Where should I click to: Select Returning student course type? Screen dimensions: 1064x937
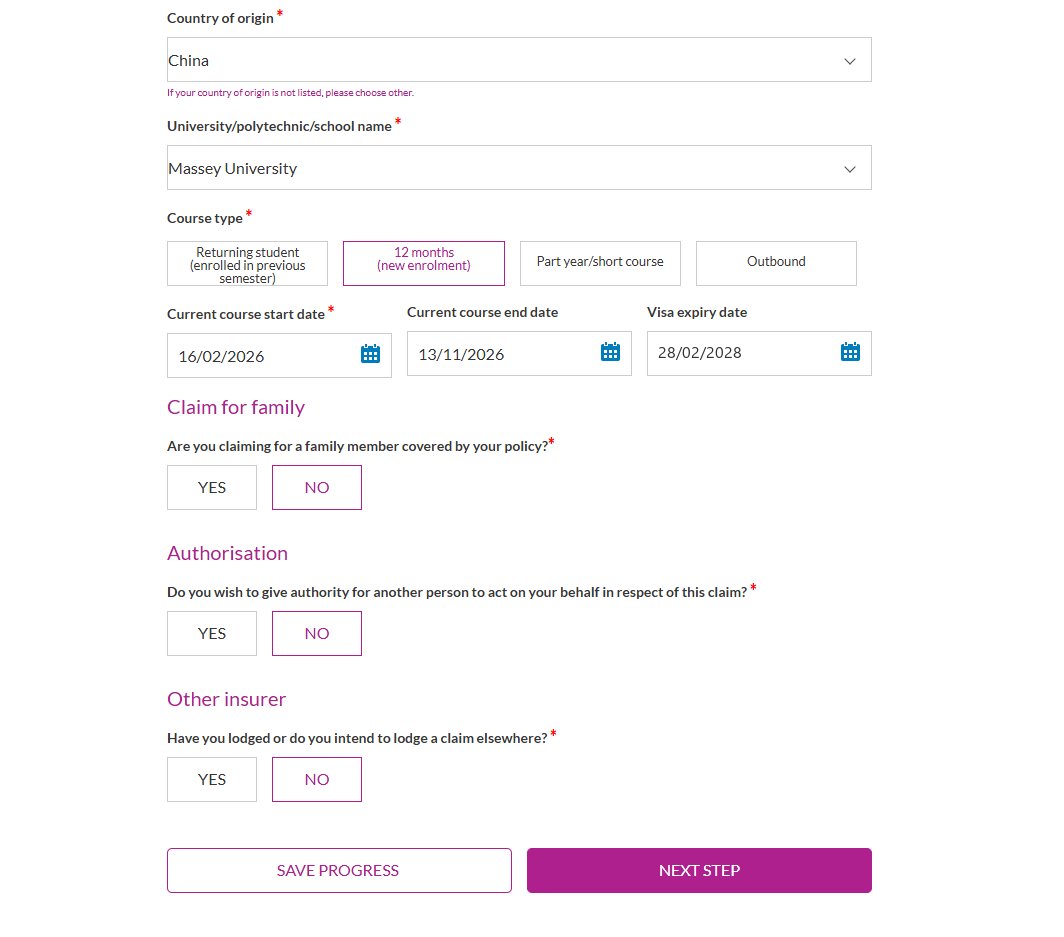(x=248, y=263)
